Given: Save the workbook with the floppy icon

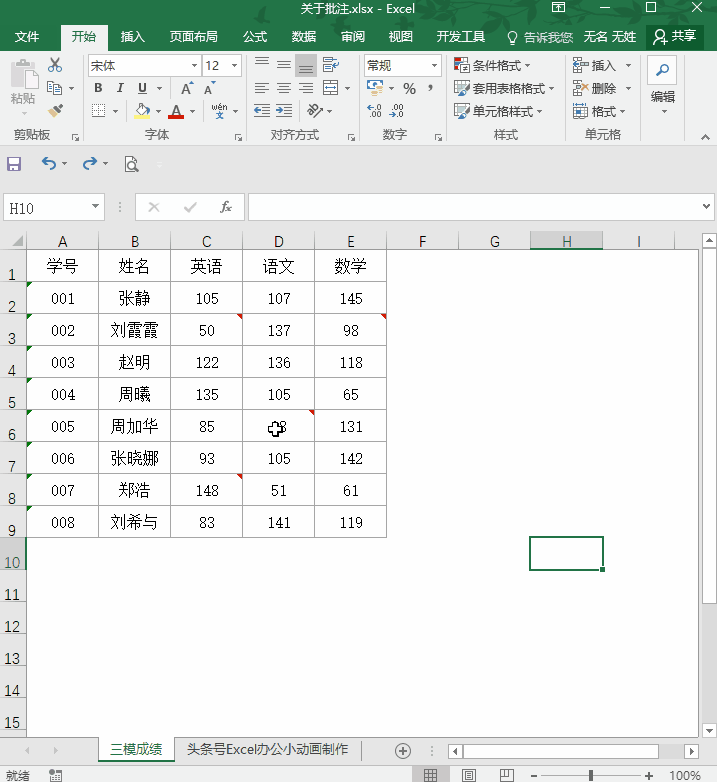Looking at the screenshot, I should tap(14, 164).
